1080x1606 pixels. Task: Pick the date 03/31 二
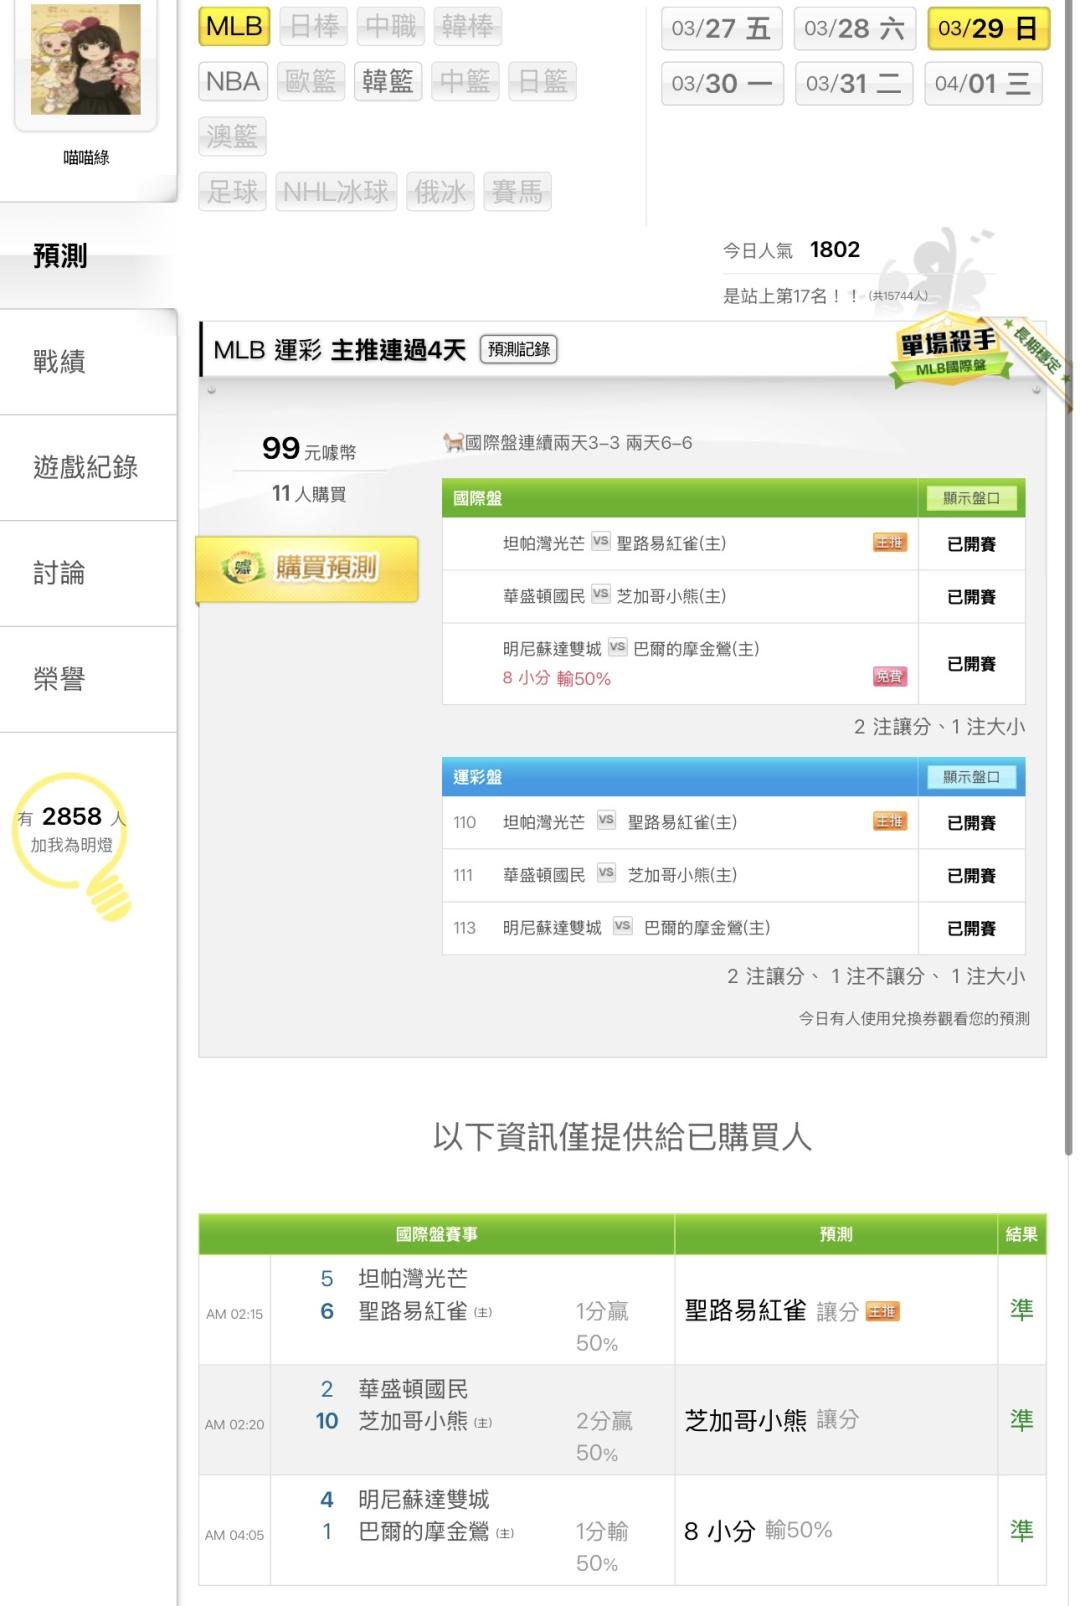pyautogui.click(x=854, y=83)
